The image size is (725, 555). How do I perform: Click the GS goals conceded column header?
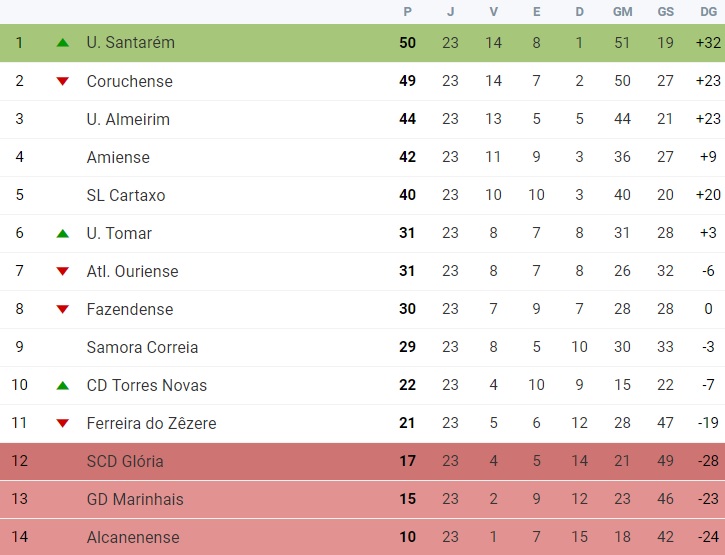[x=665, y=12]
